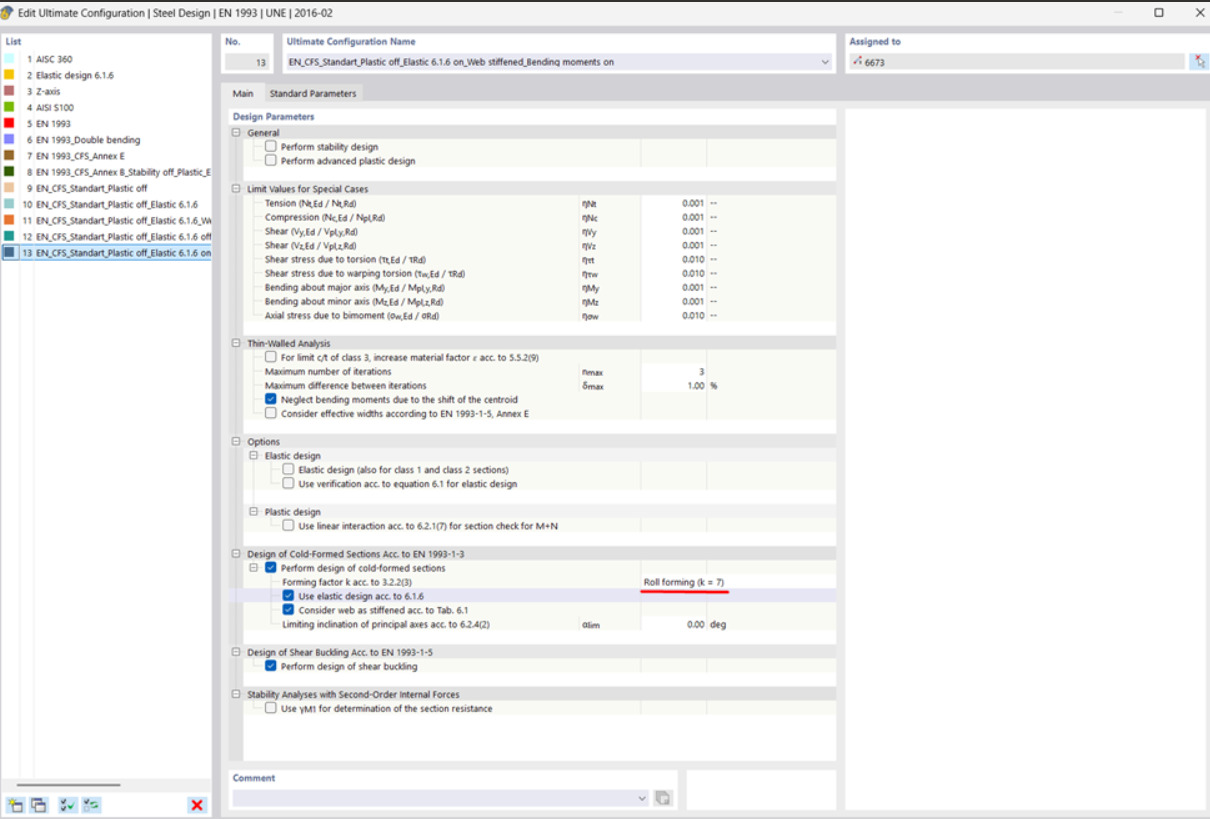The image size is (1210, 819).
Task: Click the app icon in the title bar
Action: tap(8, 12)
